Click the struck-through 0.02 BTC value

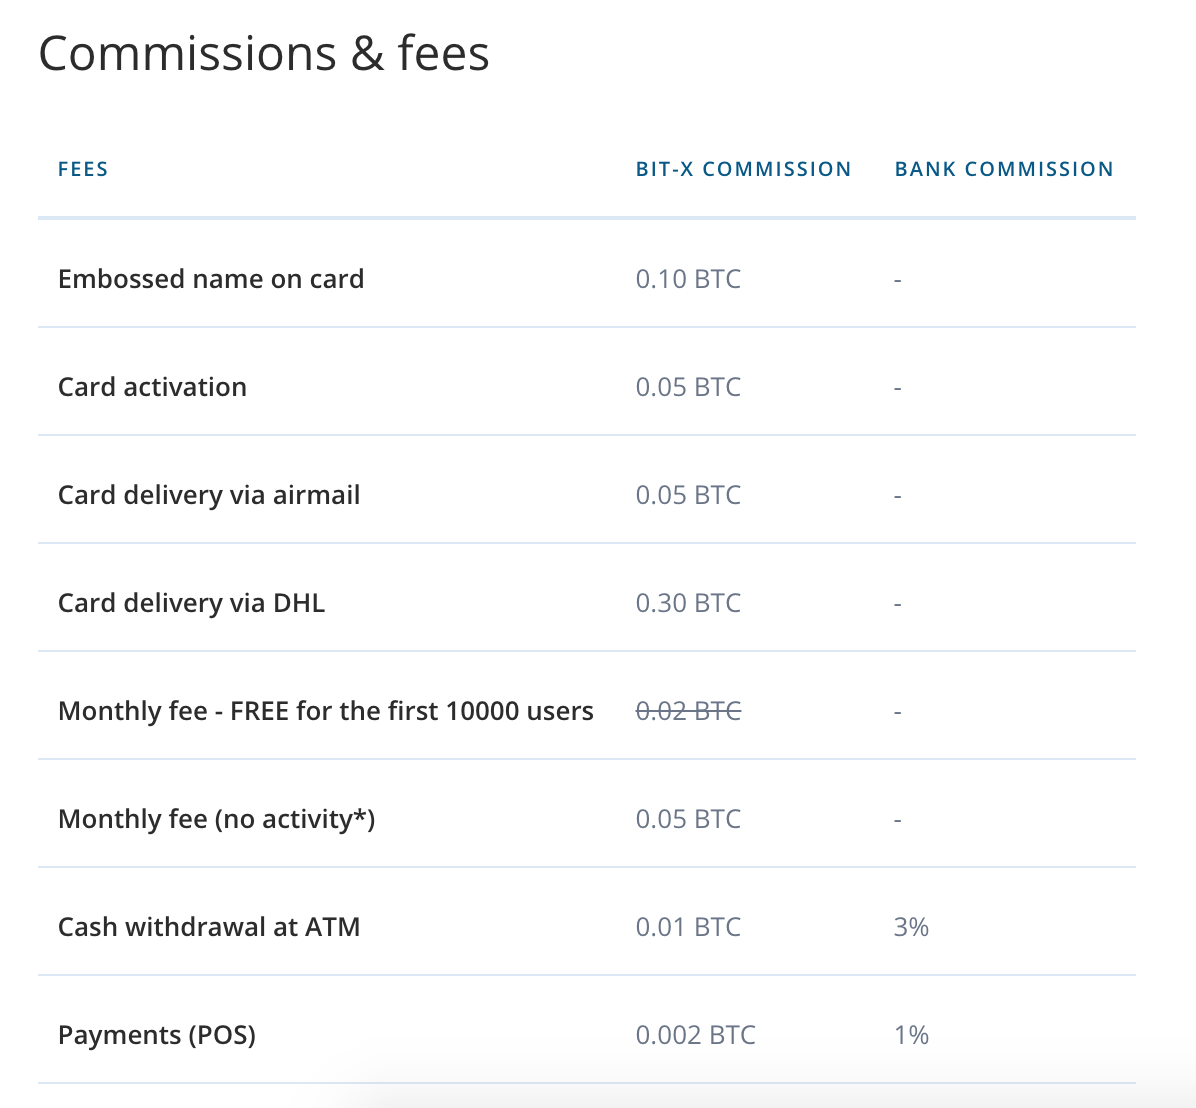(688, 711)
